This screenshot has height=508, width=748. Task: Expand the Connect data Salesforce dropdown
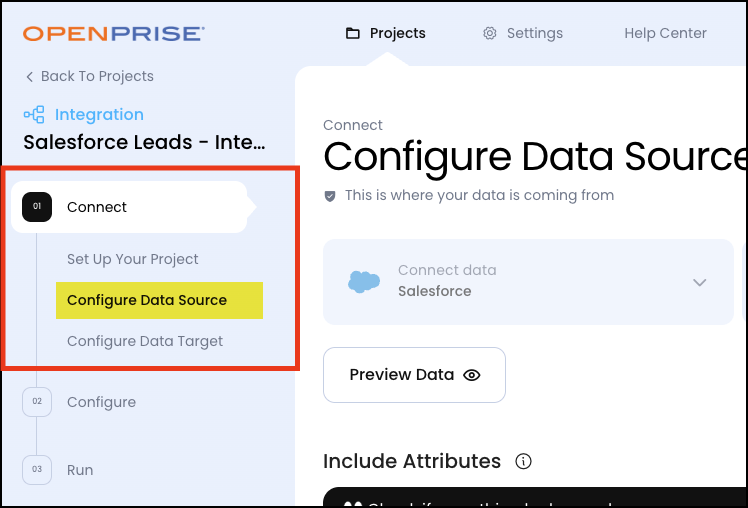point(699,282)
